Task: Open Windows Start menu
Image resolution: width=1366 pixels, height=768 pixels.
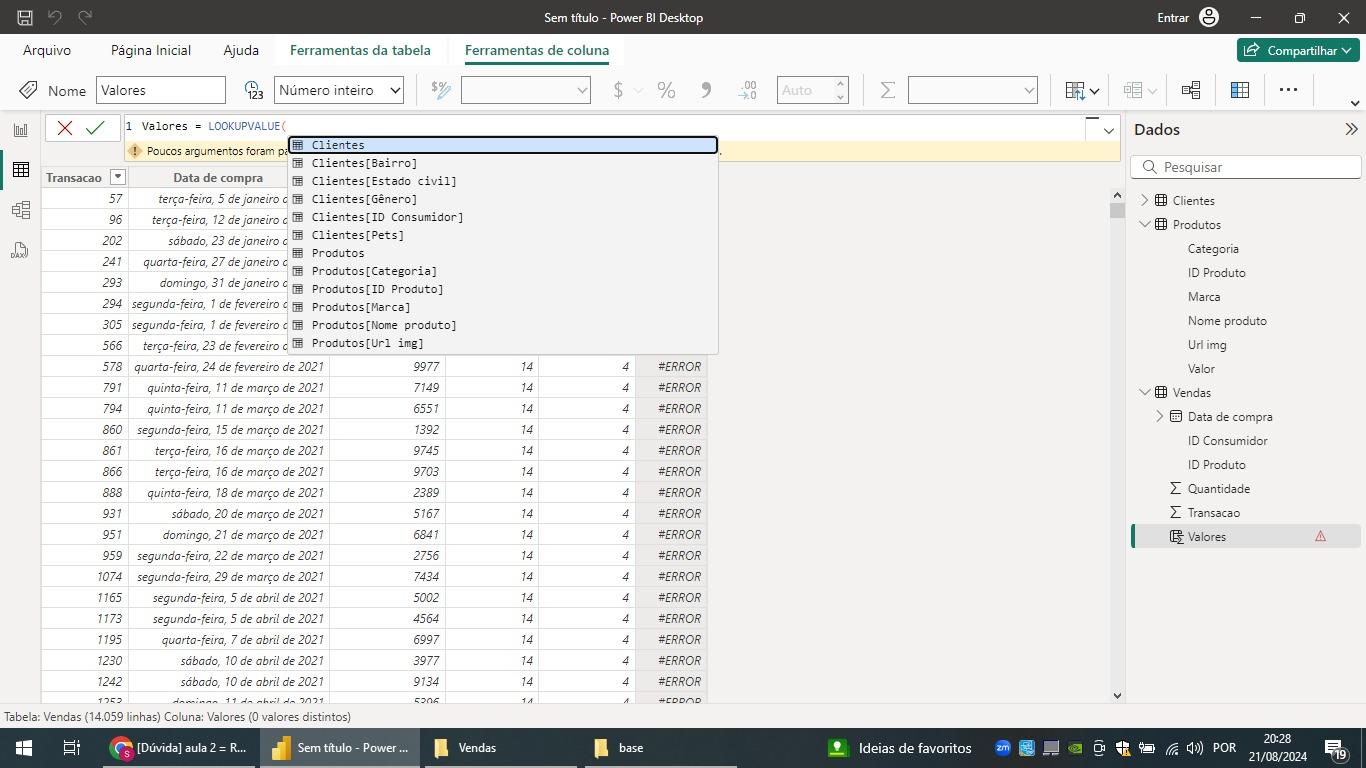Action: [23, 747]
